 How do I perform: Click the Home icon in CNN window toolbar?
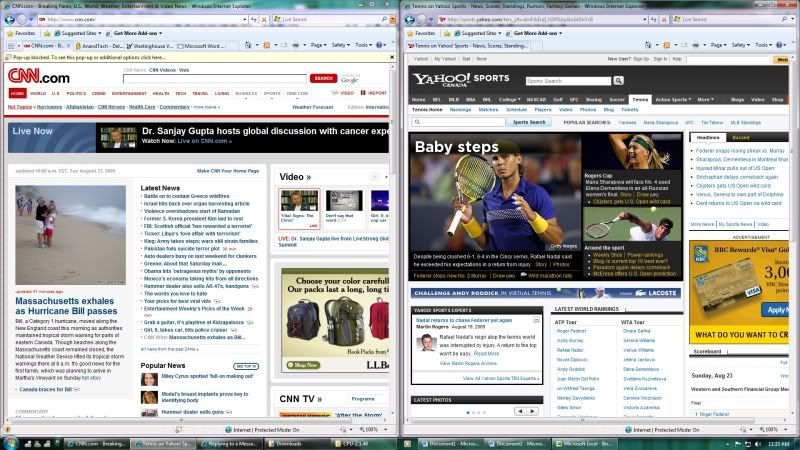(247, 45)
